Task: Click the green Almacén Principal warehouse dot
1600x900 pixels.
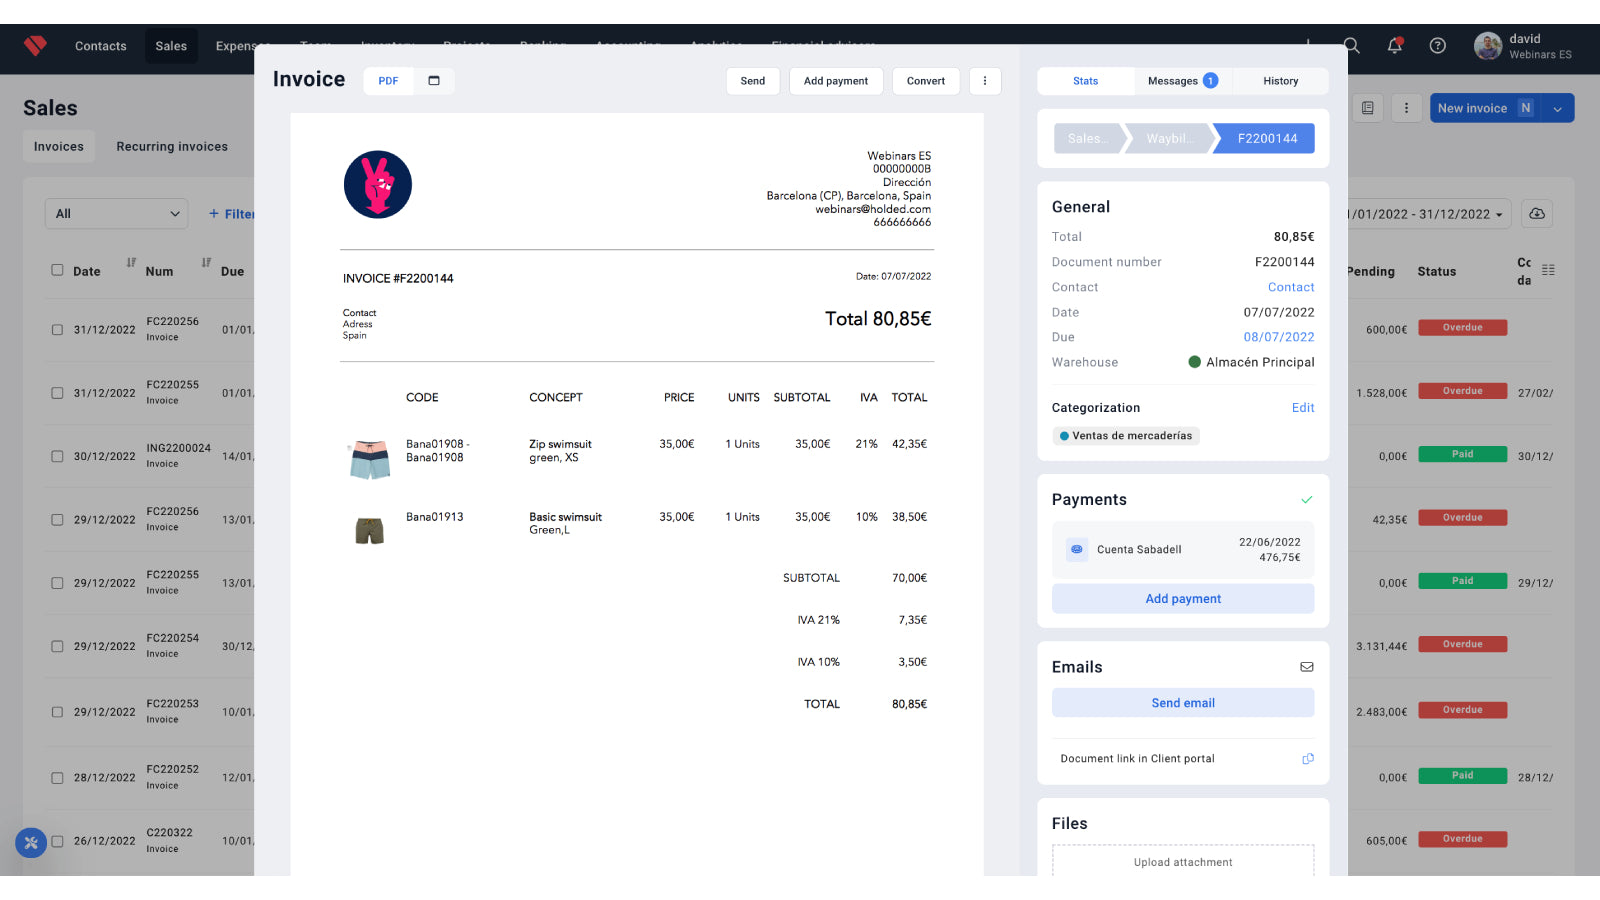Action: (x=1195, y=362)
